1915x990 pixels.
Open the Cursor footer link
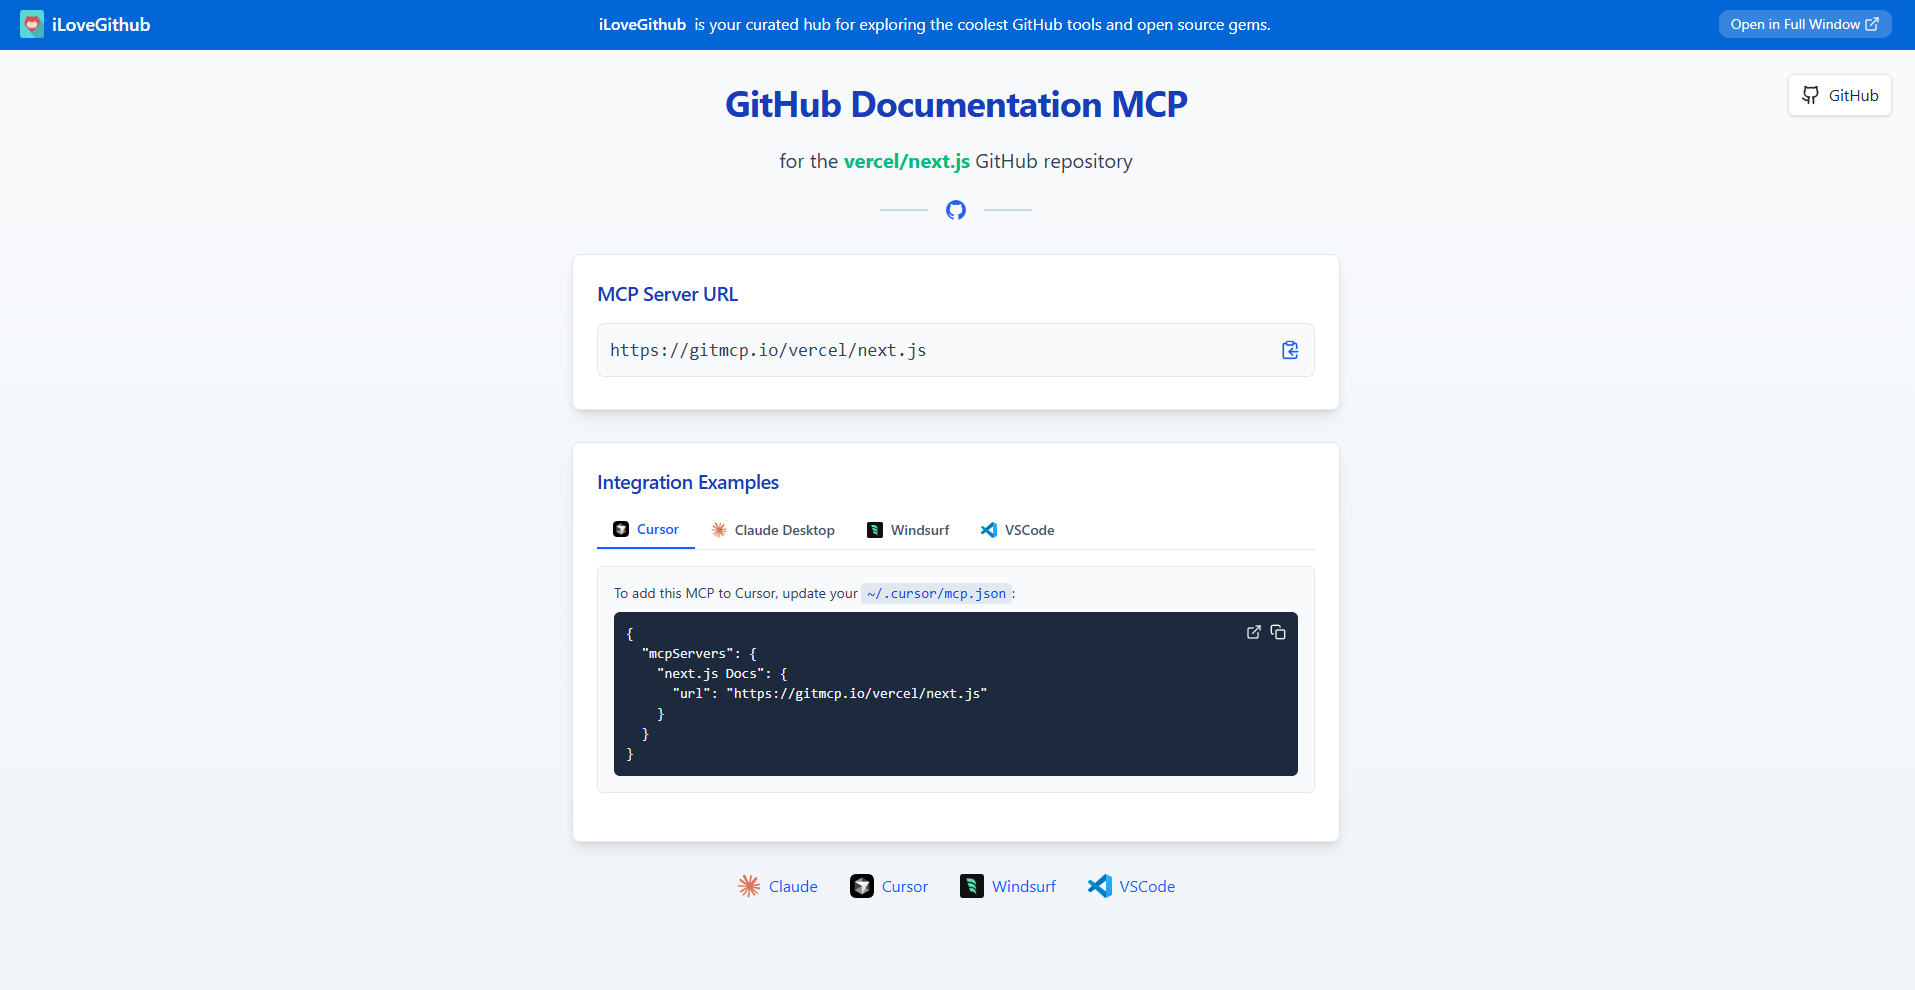(889, 886)
